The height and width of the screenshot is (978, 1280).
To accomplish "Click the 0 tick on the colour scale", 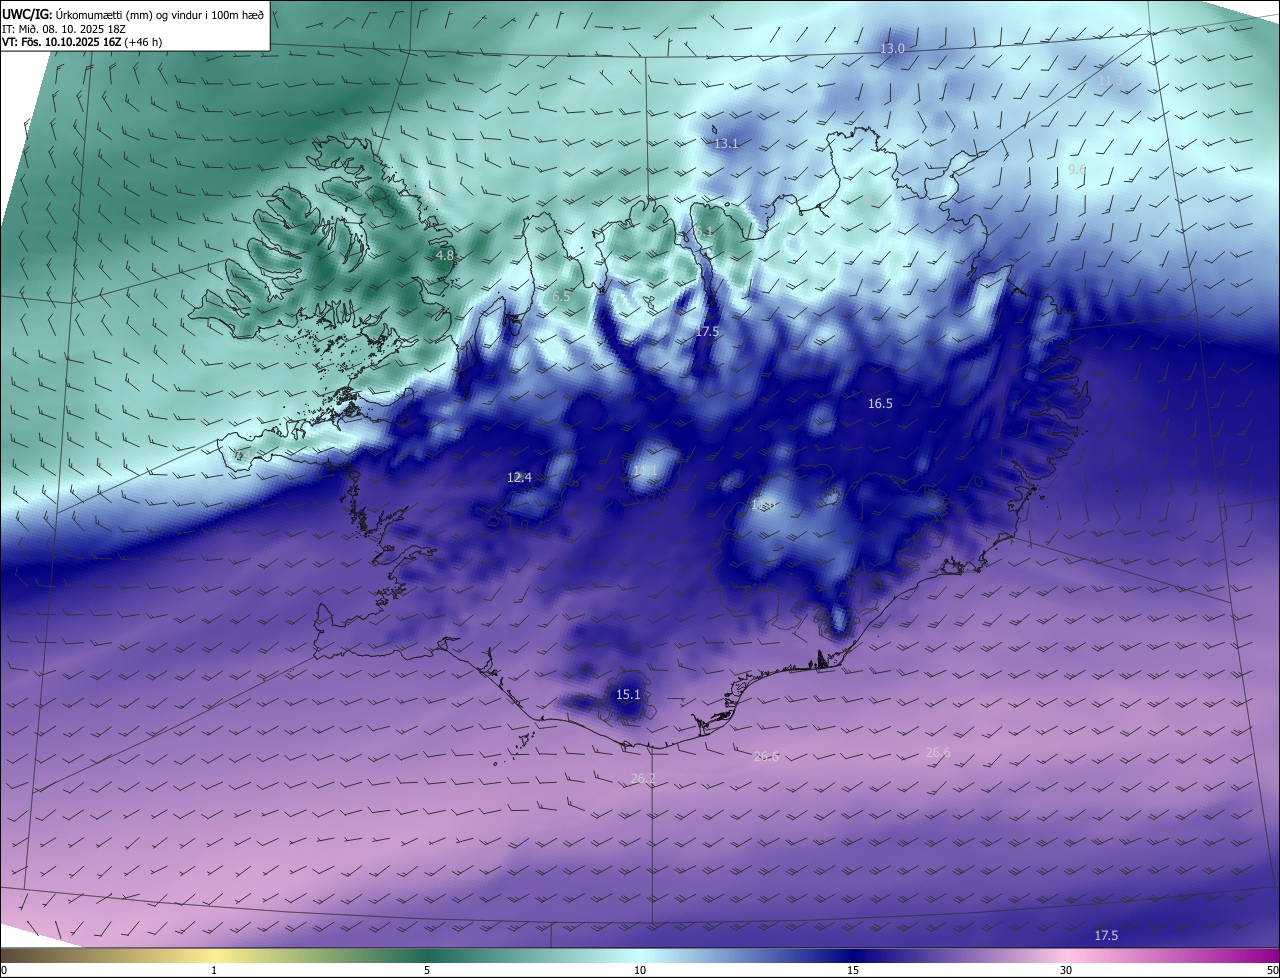I will [3, 970].
